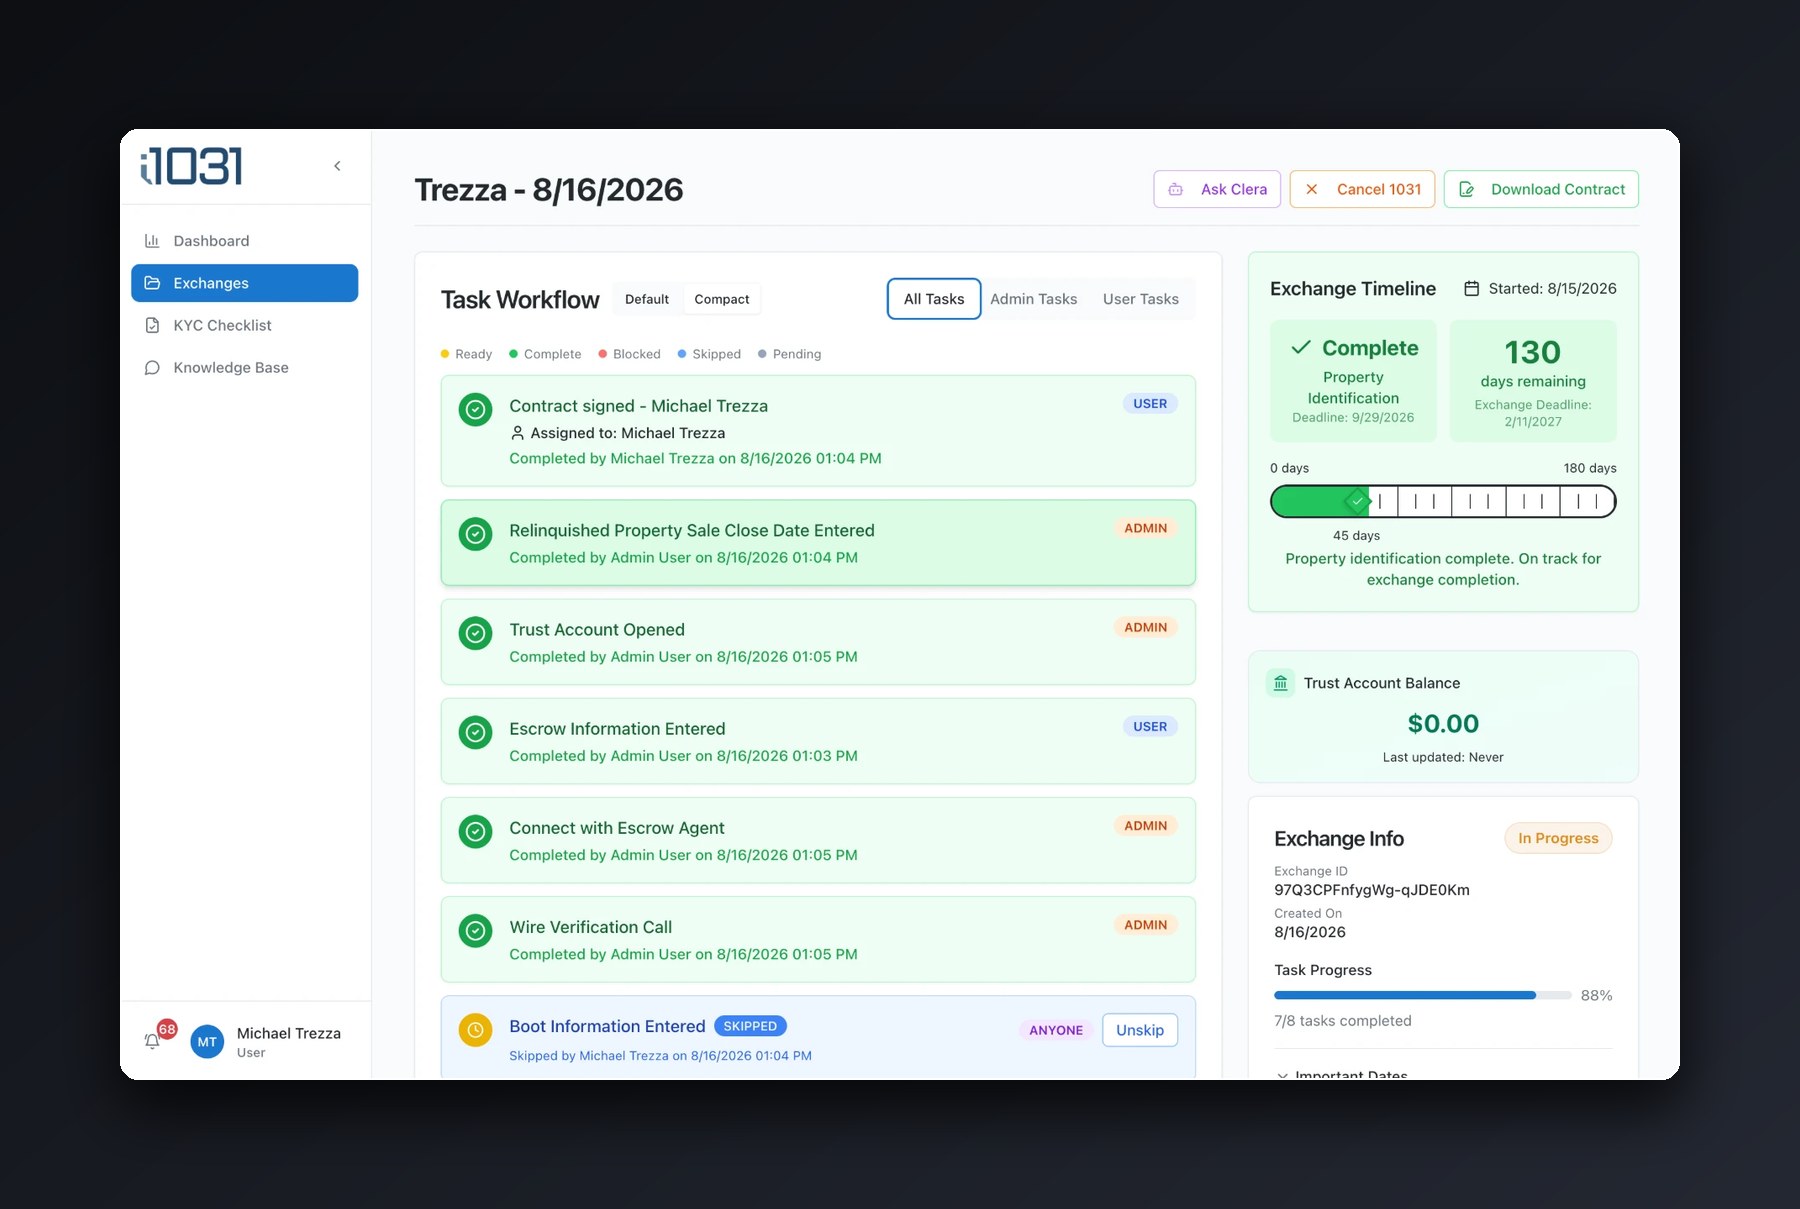Unskip the Boot Information Entered task
The width and height of the screenshot is (1800, 1209).
(1140, 1030)
